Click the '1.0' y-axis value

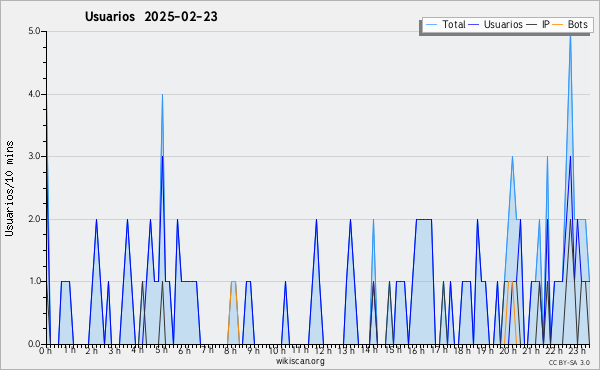(34, 281)
